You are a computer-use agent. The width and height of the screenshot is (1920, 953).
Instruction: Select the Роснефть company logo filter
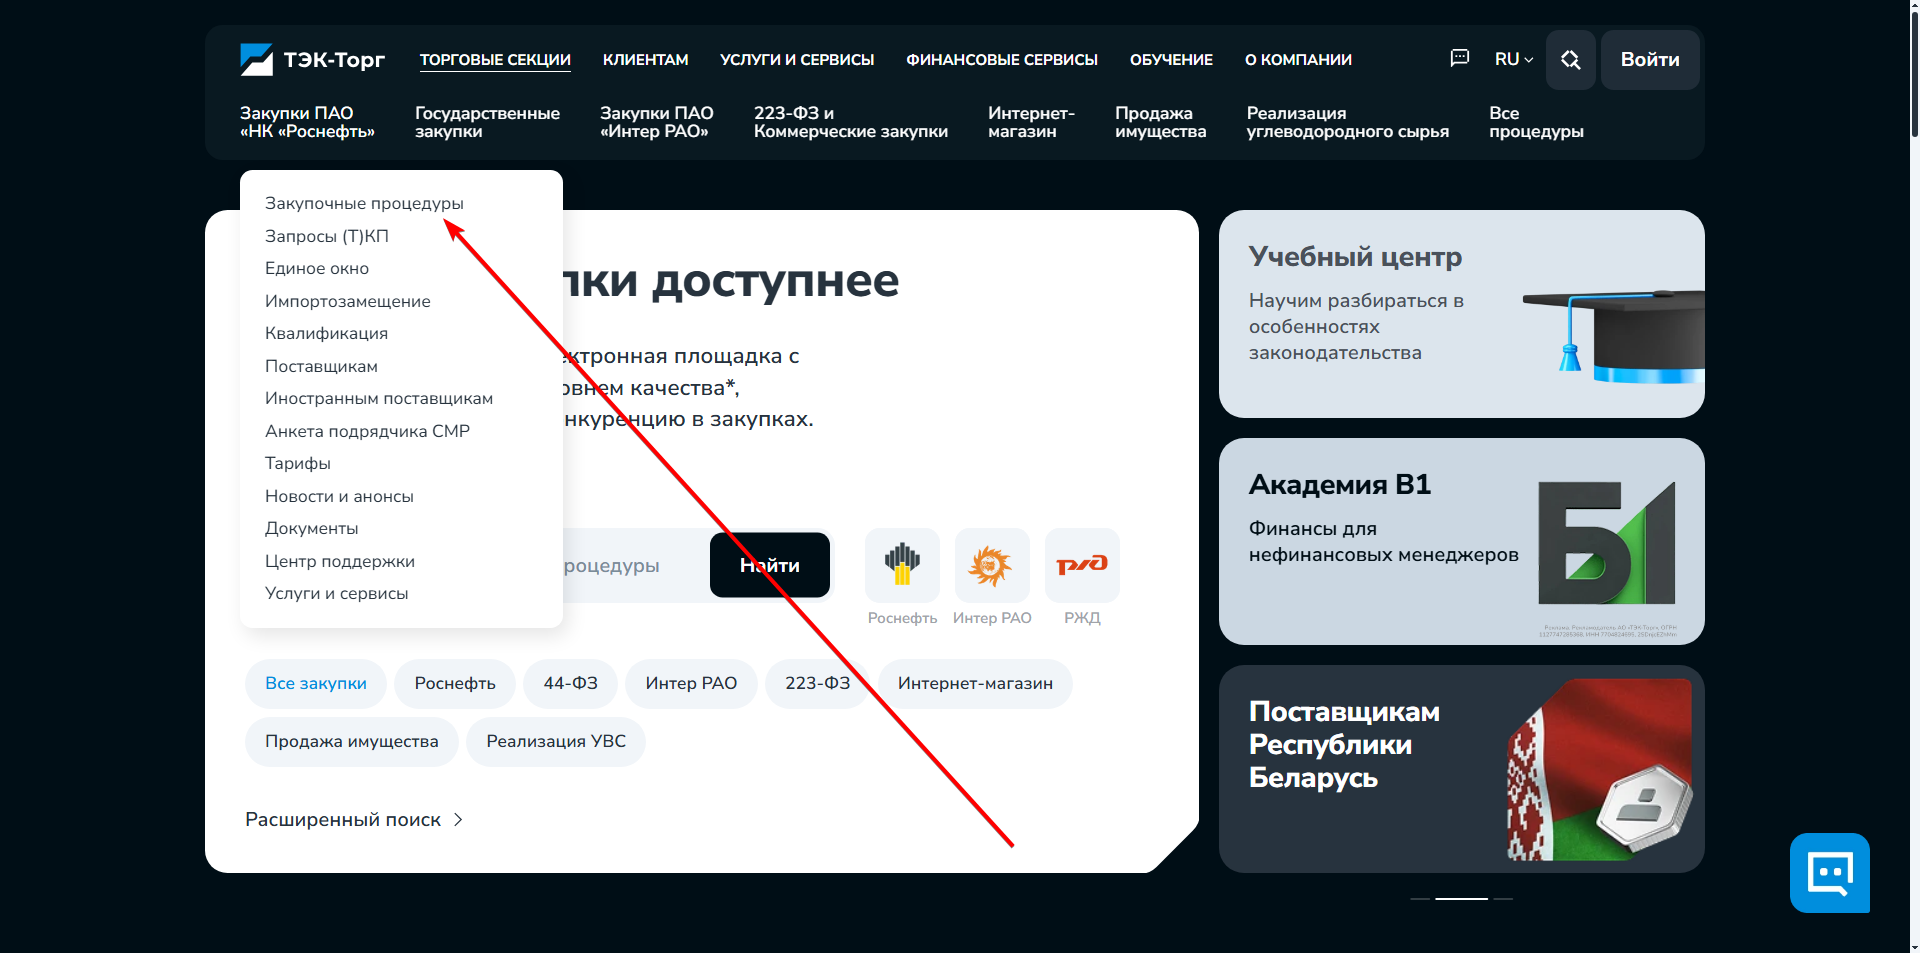902,565
